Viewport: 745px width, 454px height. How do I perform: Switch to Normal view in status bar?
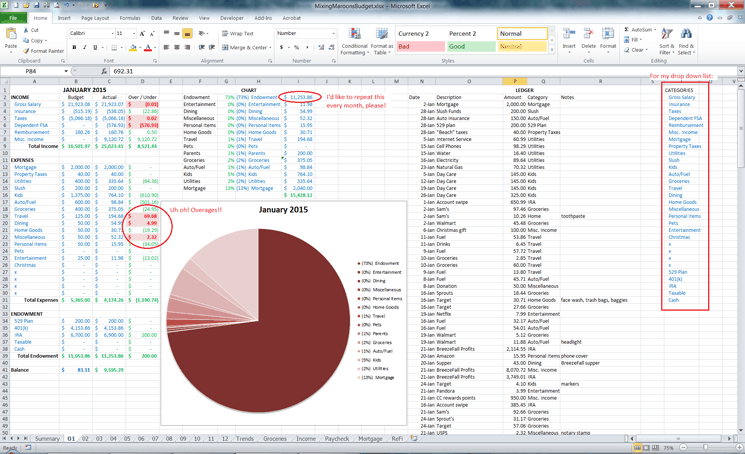637,447
